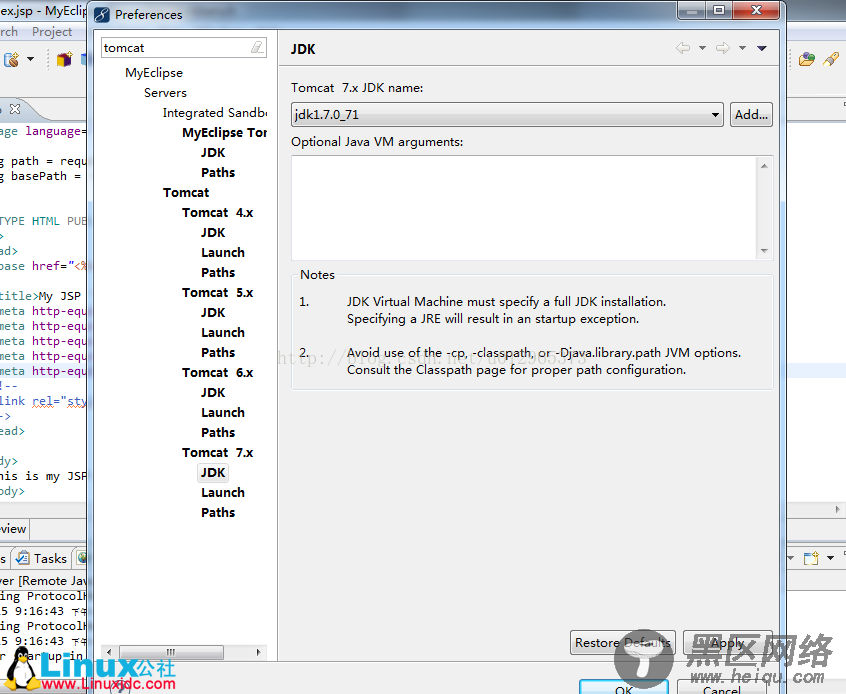Click the new console icon in the bottom panel toolbar

(811, 558)
